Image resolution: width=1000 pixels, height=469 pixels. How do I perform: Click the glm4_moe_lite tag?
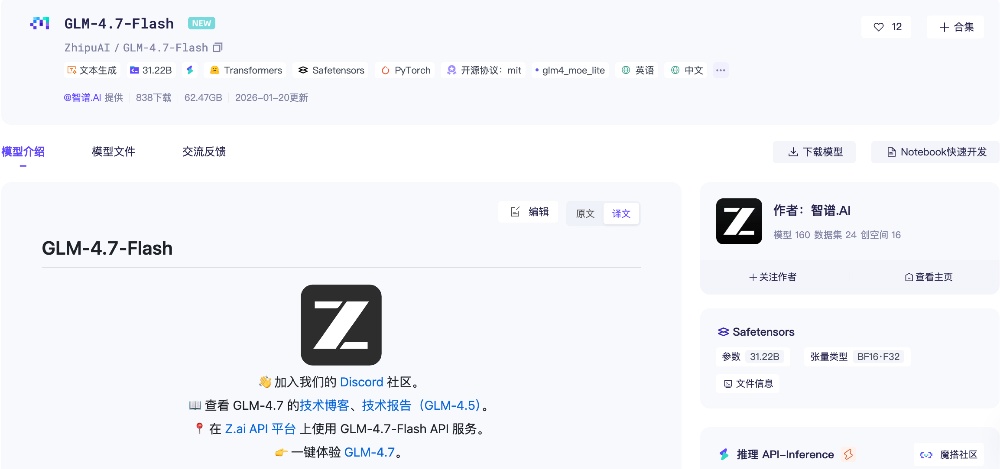(570, 70)
